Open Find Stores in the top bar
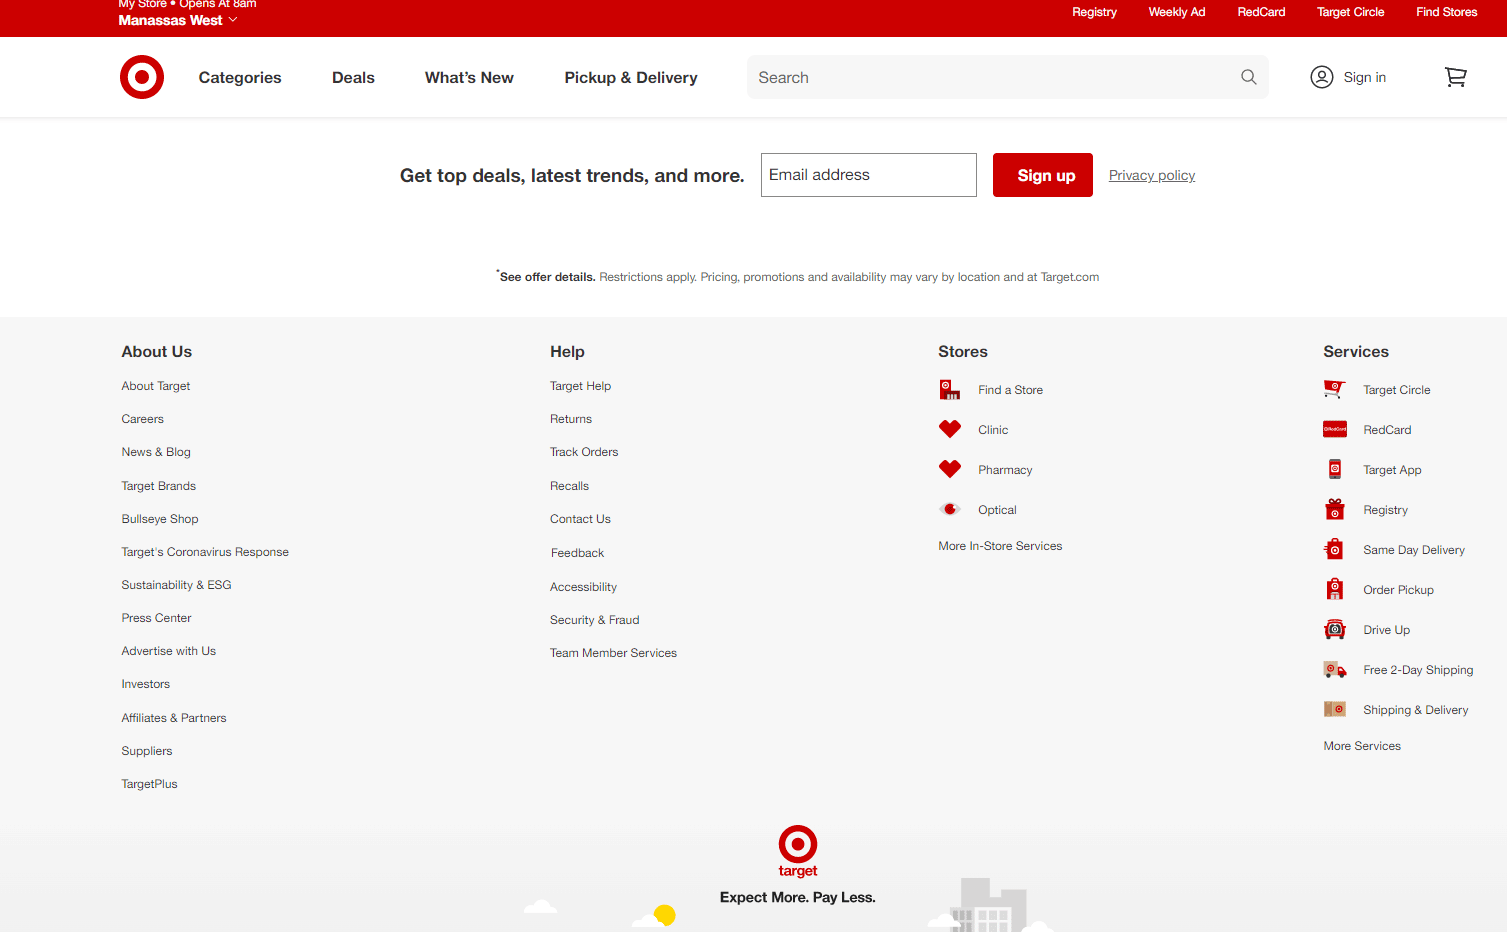The width and height of the screenshot is (1507, 932). click(1446, 12)
